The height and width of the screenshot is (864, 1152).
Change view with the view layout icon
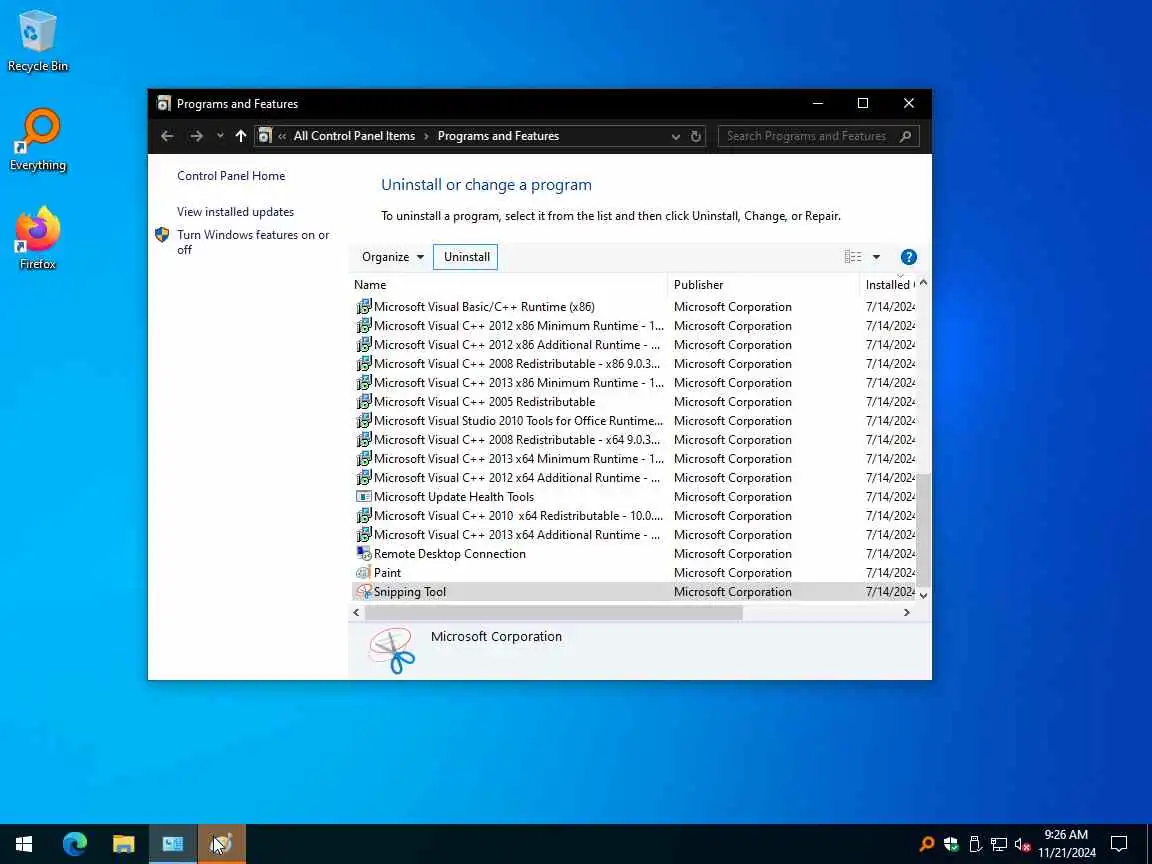(x=853, y=256)
